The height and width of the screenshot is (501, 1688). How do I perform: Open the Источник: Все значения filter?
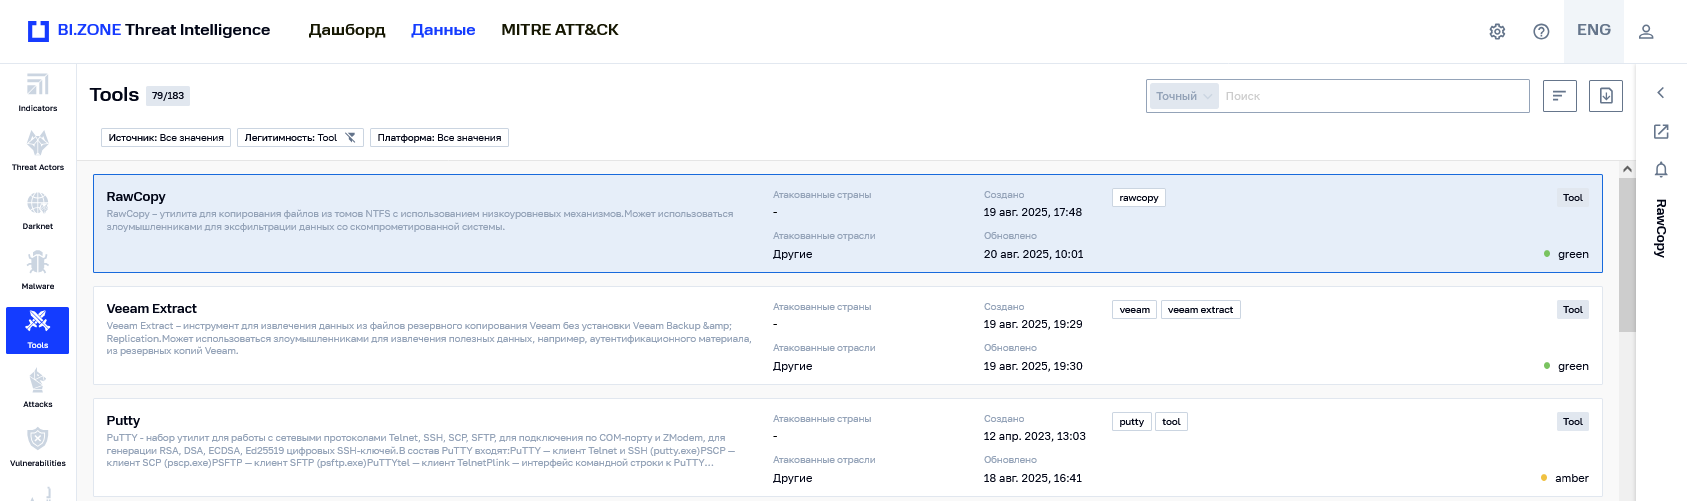click(166, 138)
